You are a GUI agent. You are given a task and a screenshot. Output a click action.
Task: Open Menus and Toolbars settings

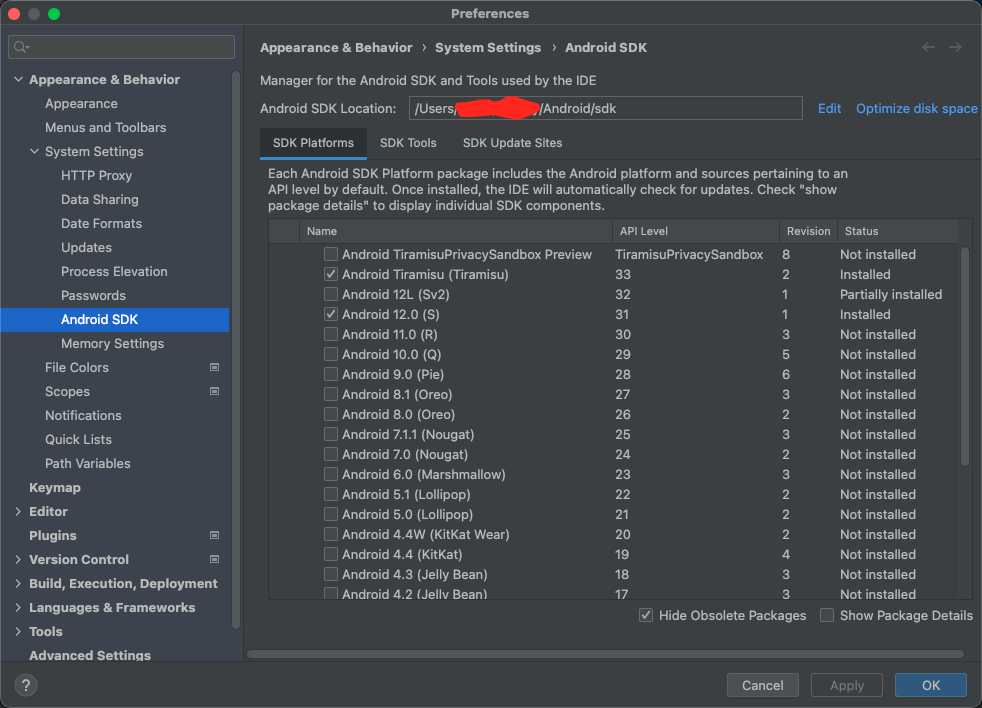(x=106, y=127)
